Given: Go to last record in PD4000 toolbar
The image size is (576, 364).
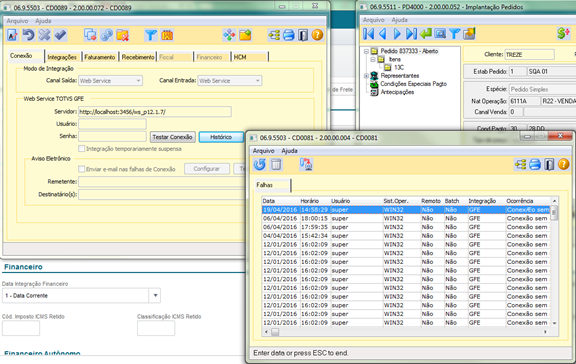Looking at the screenshot, I should [x=411, y=34].
